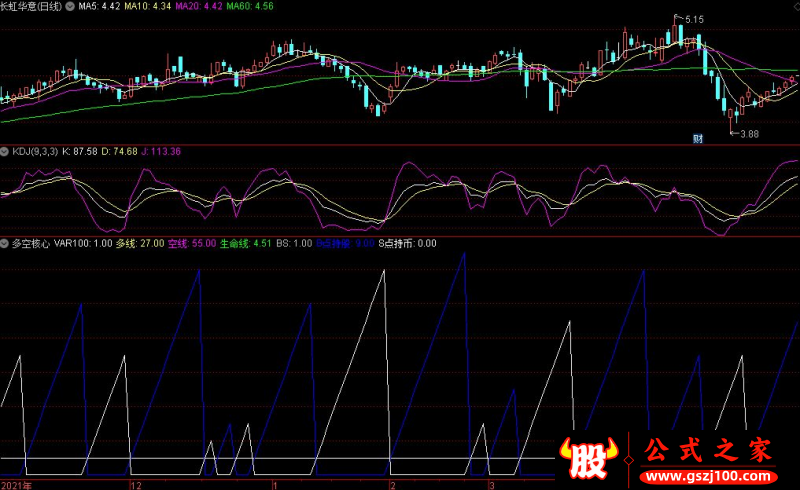The width and height of the screenshot is (800, 490).
Task: Open the dropdown next to 长虹华意(日线)
Action: click(x=70, y=6)
